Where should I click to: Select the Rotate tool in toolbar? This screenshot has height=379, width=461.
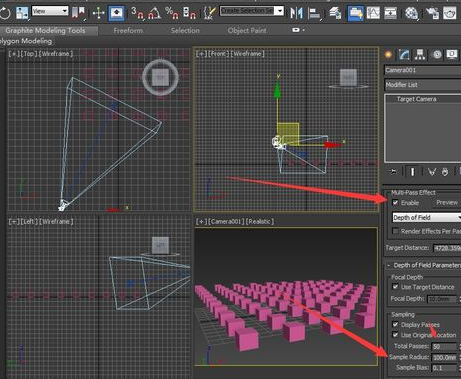coord(5,13)
